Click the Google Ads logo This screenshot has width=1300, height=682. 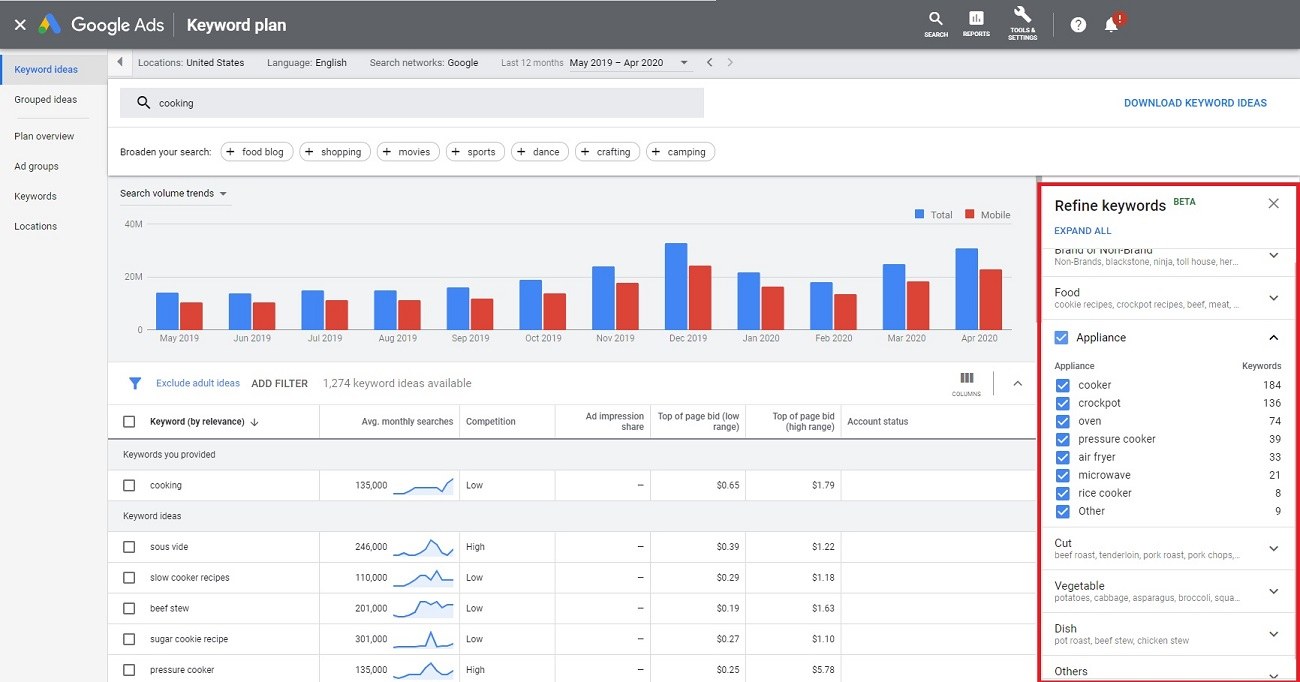[100, 25]
